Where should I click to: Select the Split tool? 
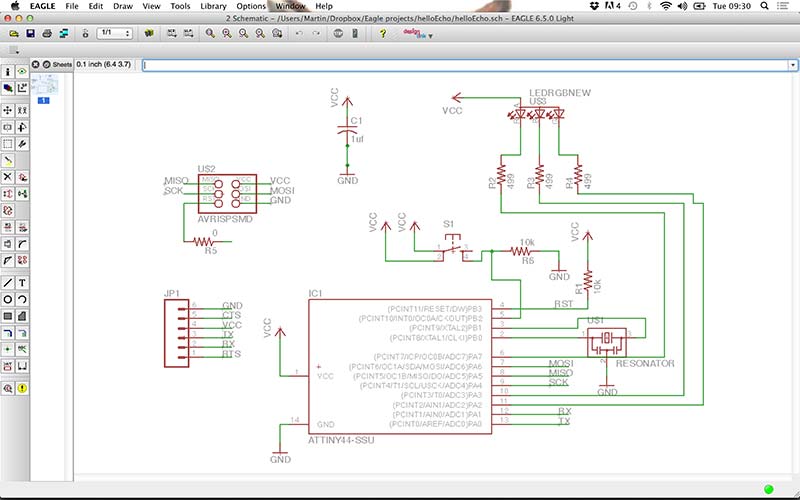(x=8, y=260)
